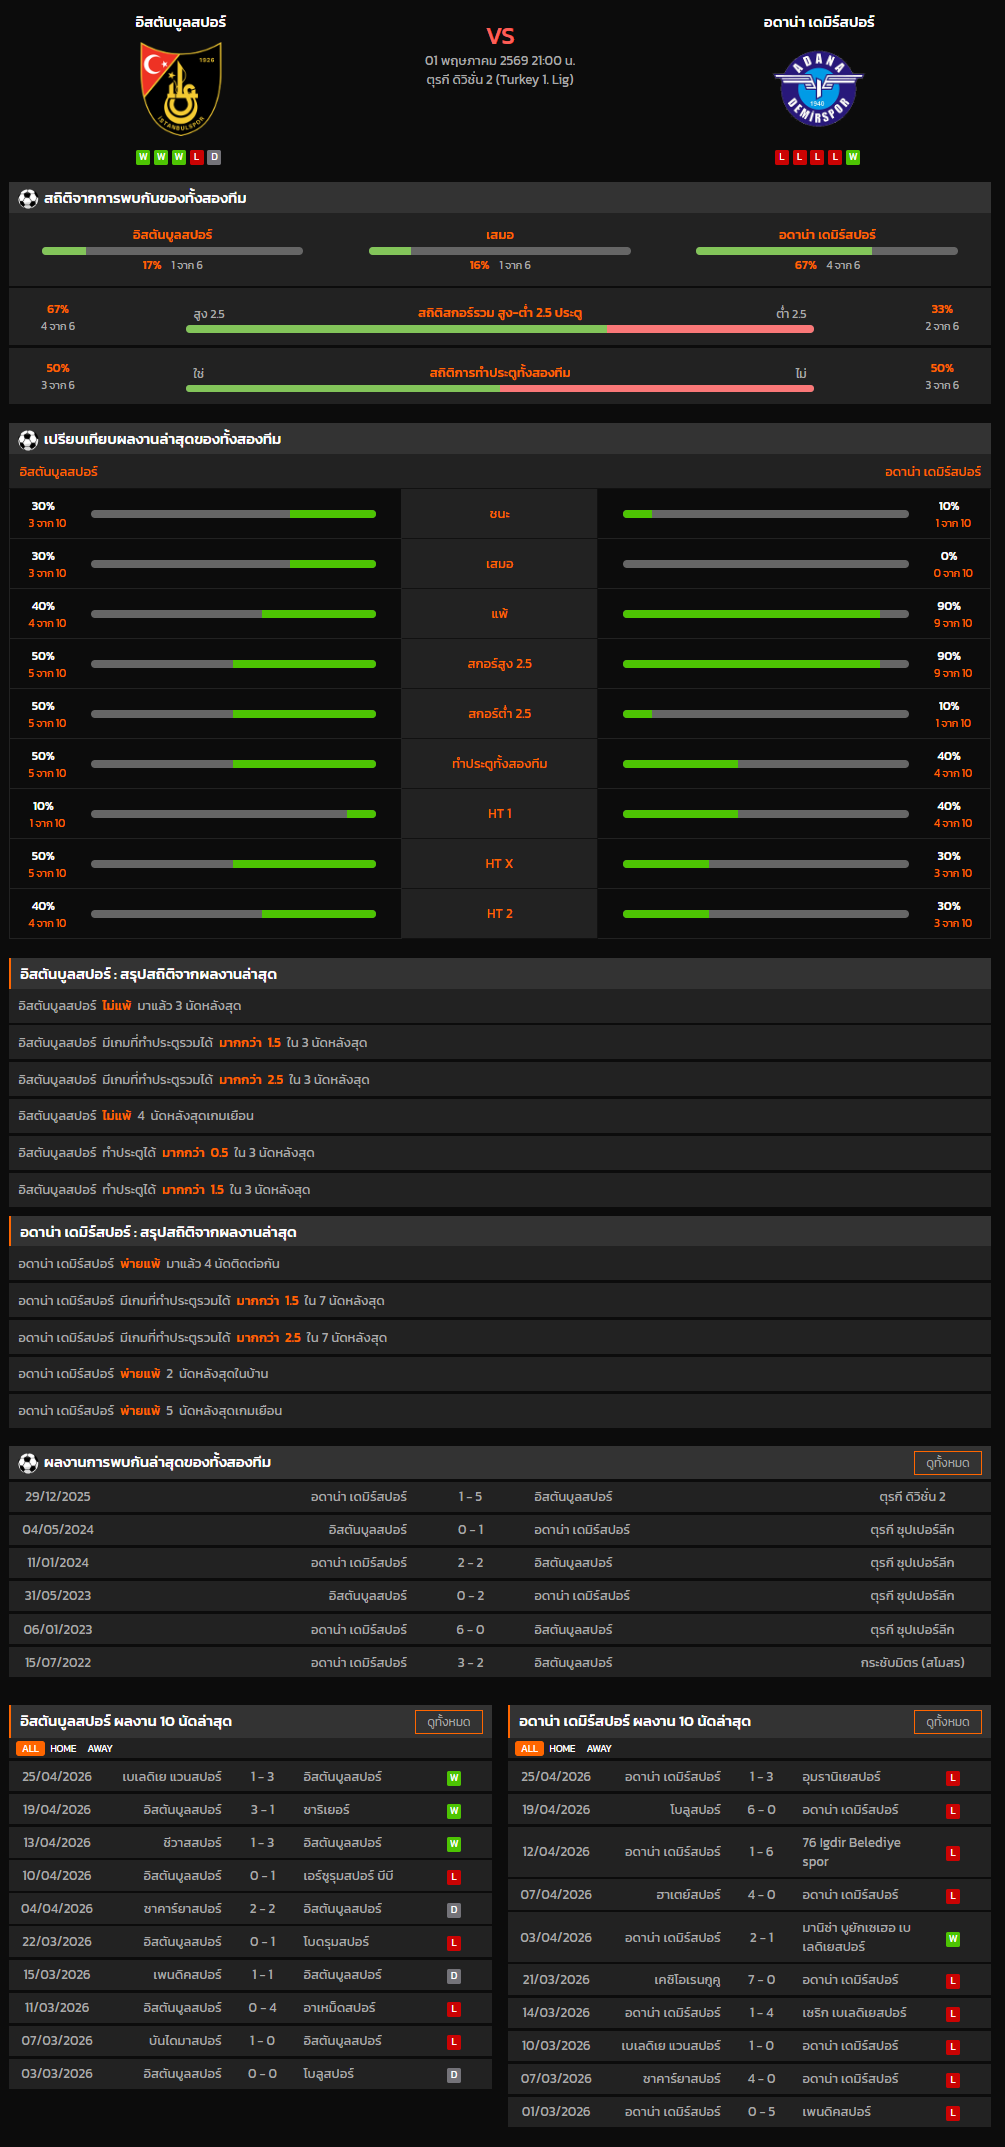Click the Adana Demirspor team crest logo
Viewport: 1005px width, 2147px height.
click(x=819, y=89)
